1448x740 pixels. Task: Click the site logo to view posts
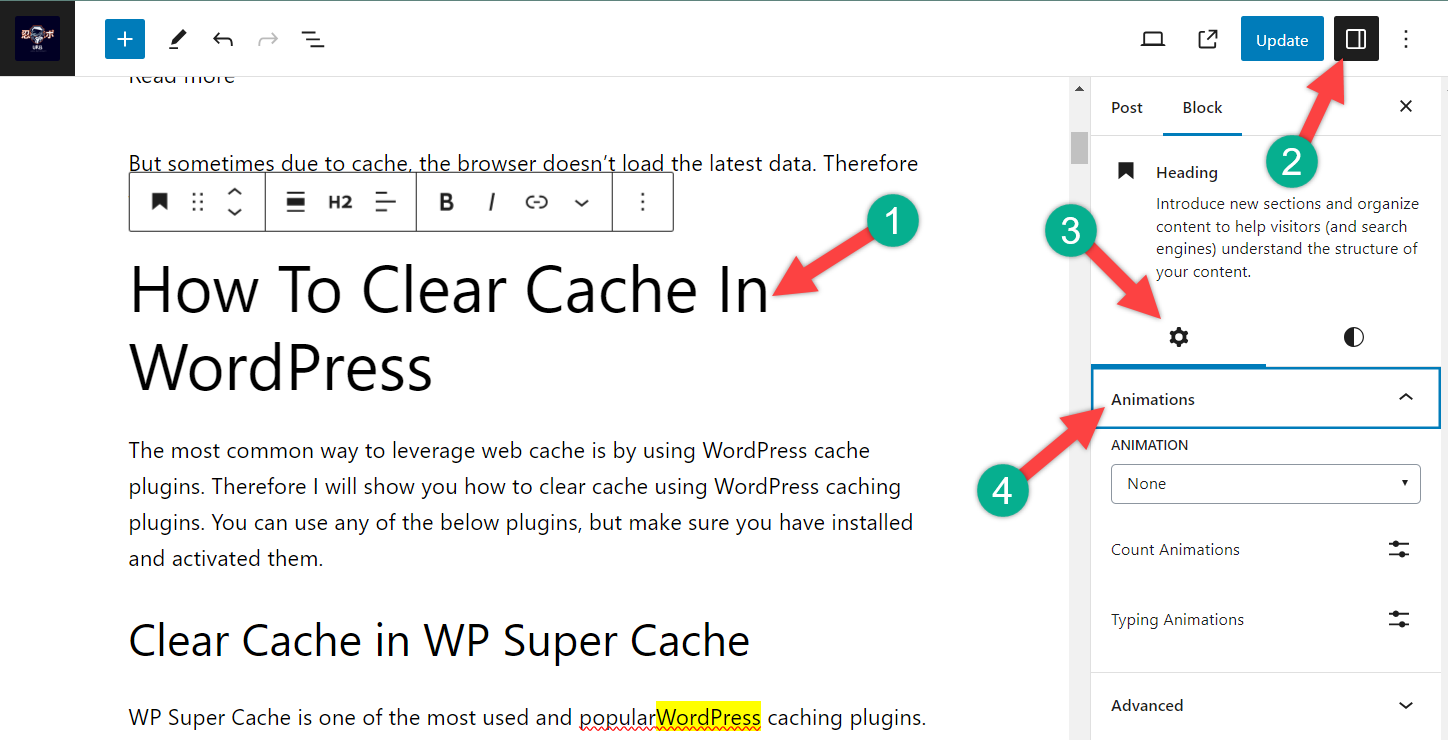click(x=37, y=38)
